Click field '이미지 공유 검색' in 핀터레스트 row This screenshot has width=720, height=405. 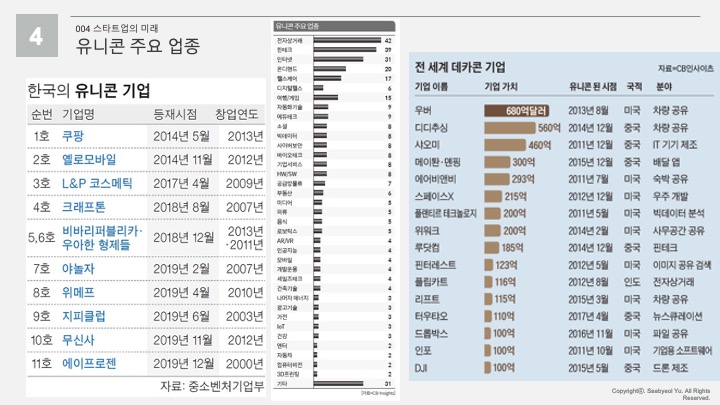pos(682,265)
